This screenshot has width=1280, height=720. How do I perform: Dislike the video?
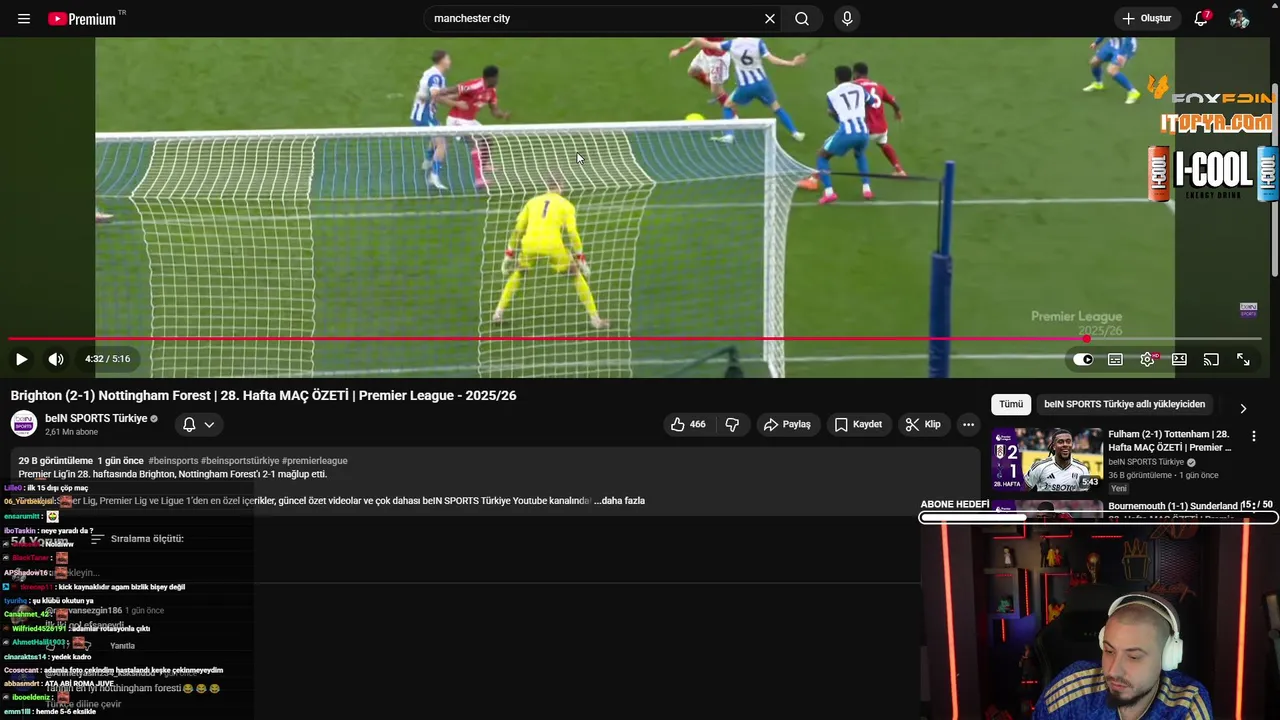(x=732, y=425)
